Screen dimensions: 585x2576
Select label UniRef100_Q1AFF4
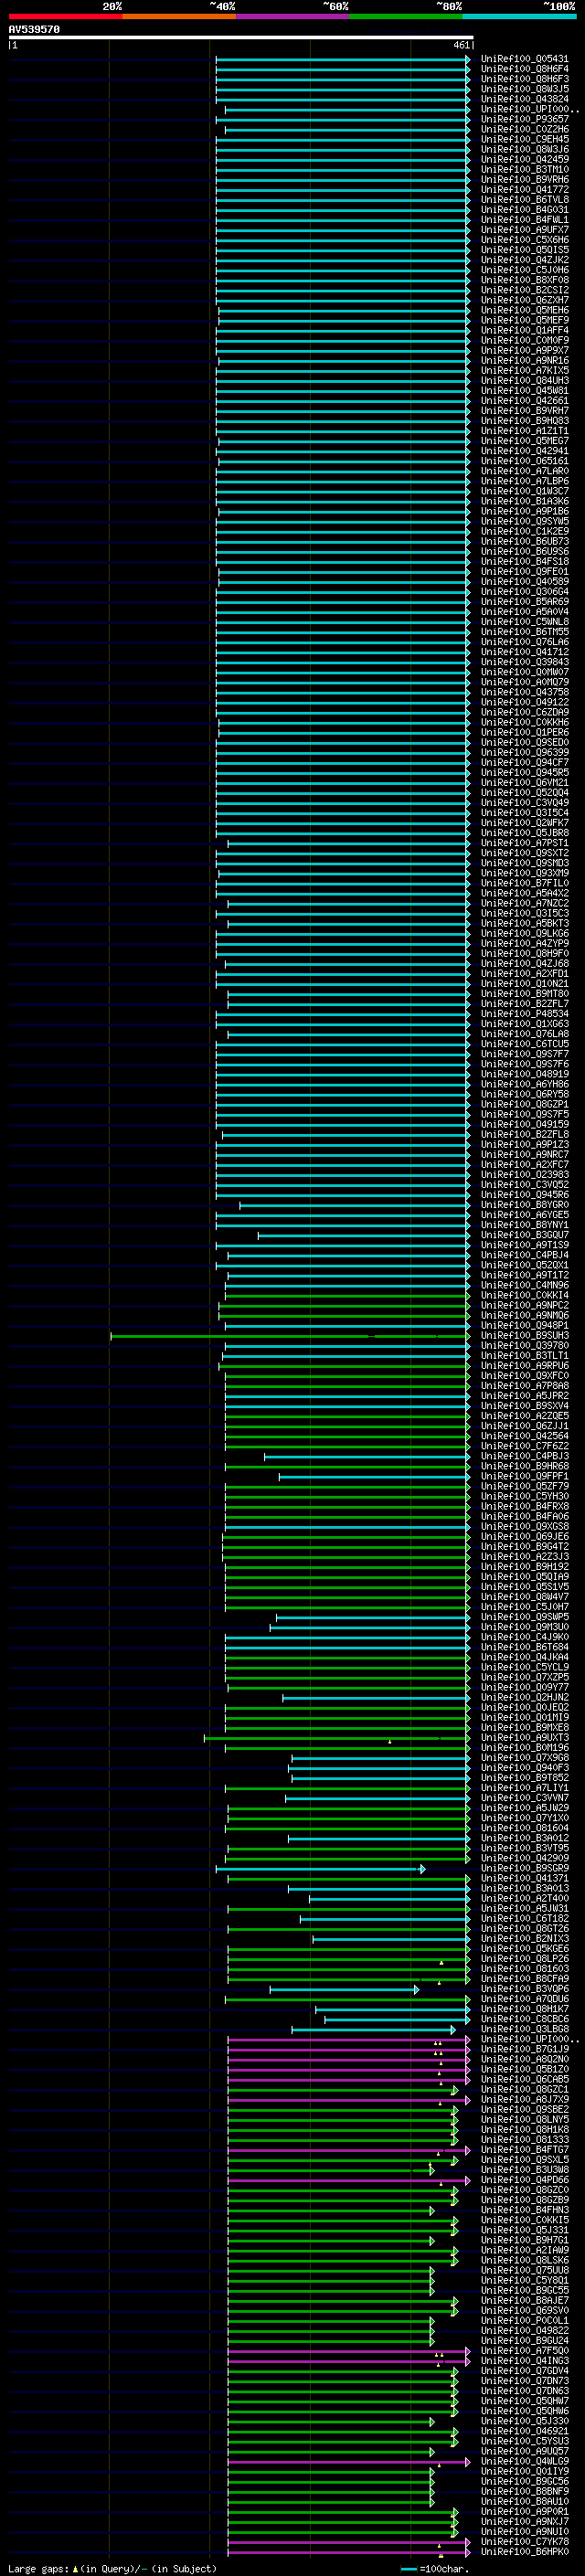524,330
